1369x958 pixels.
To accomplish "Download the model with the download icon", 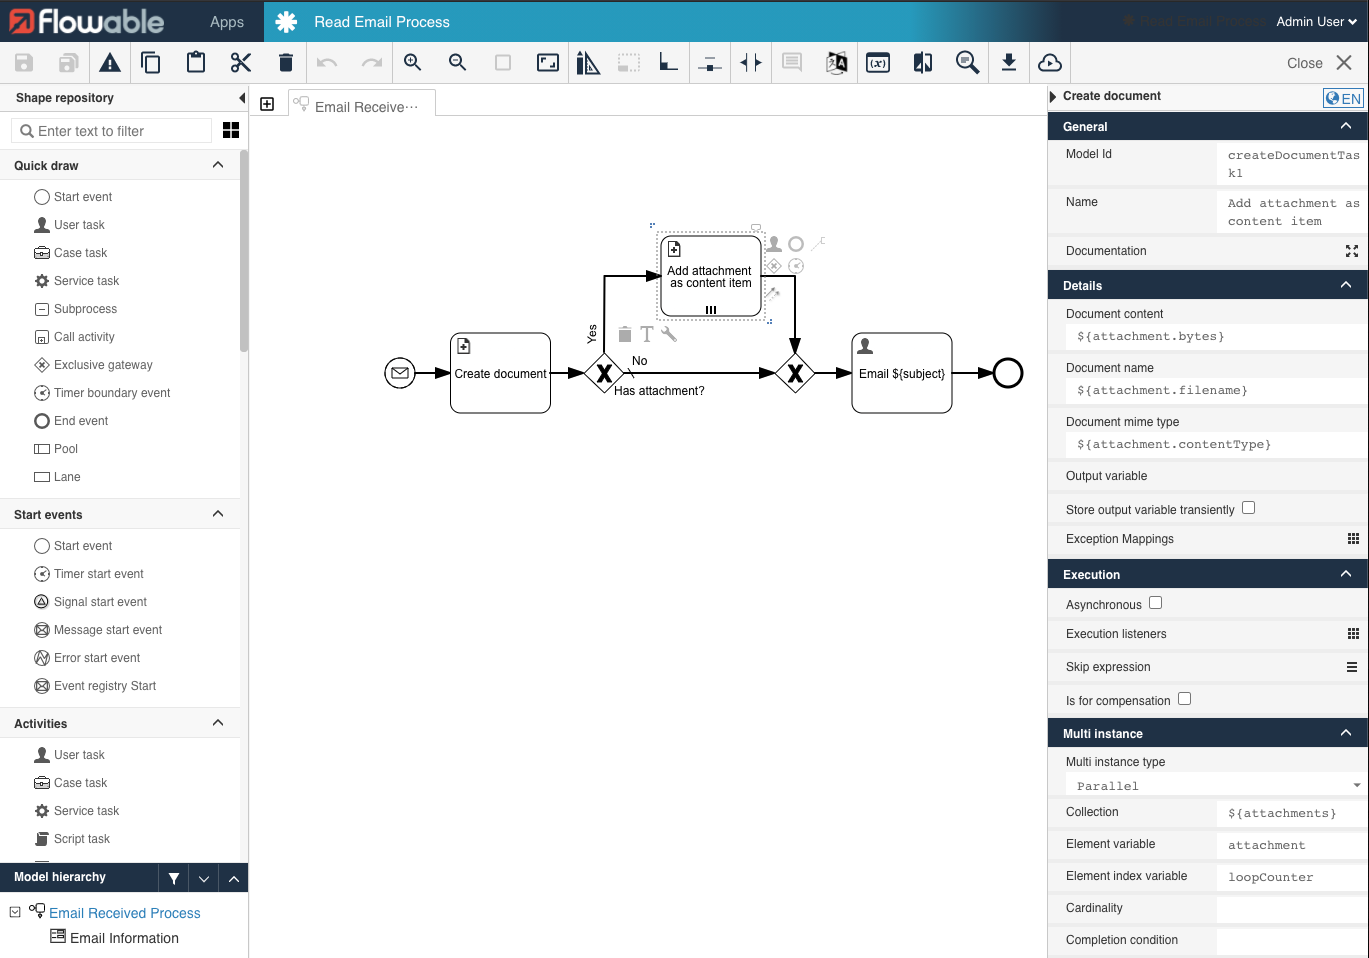I will pos(1009,62).
